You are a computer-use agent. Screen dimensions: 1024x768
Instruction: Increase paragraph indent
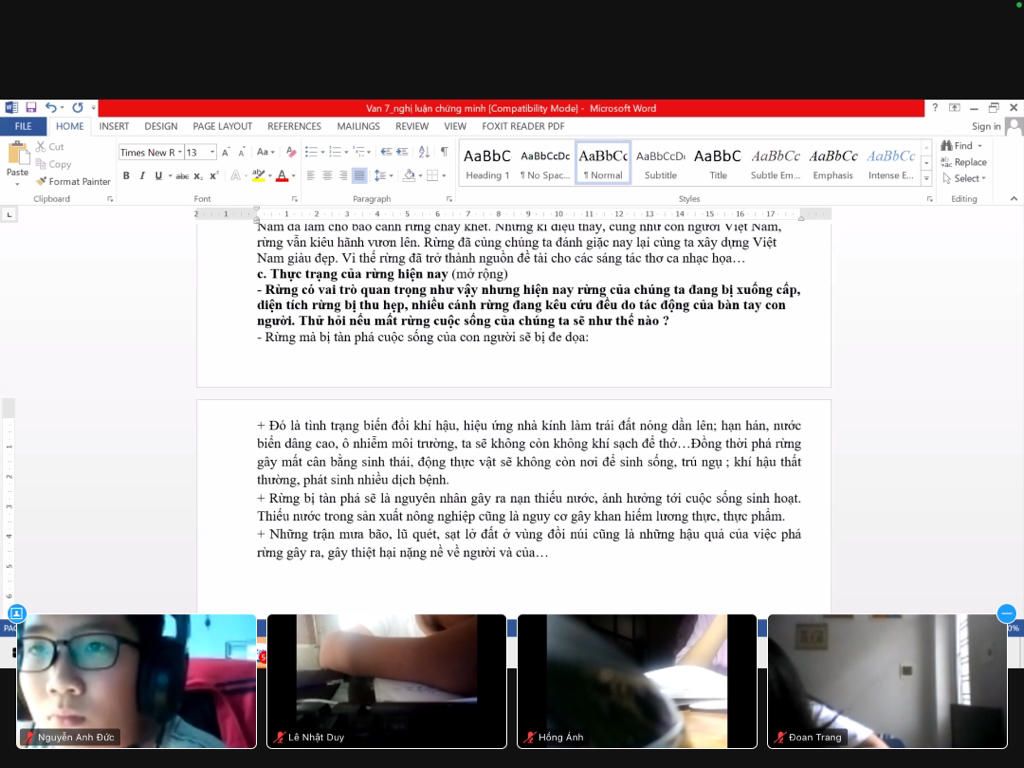(x=402, y=152)
